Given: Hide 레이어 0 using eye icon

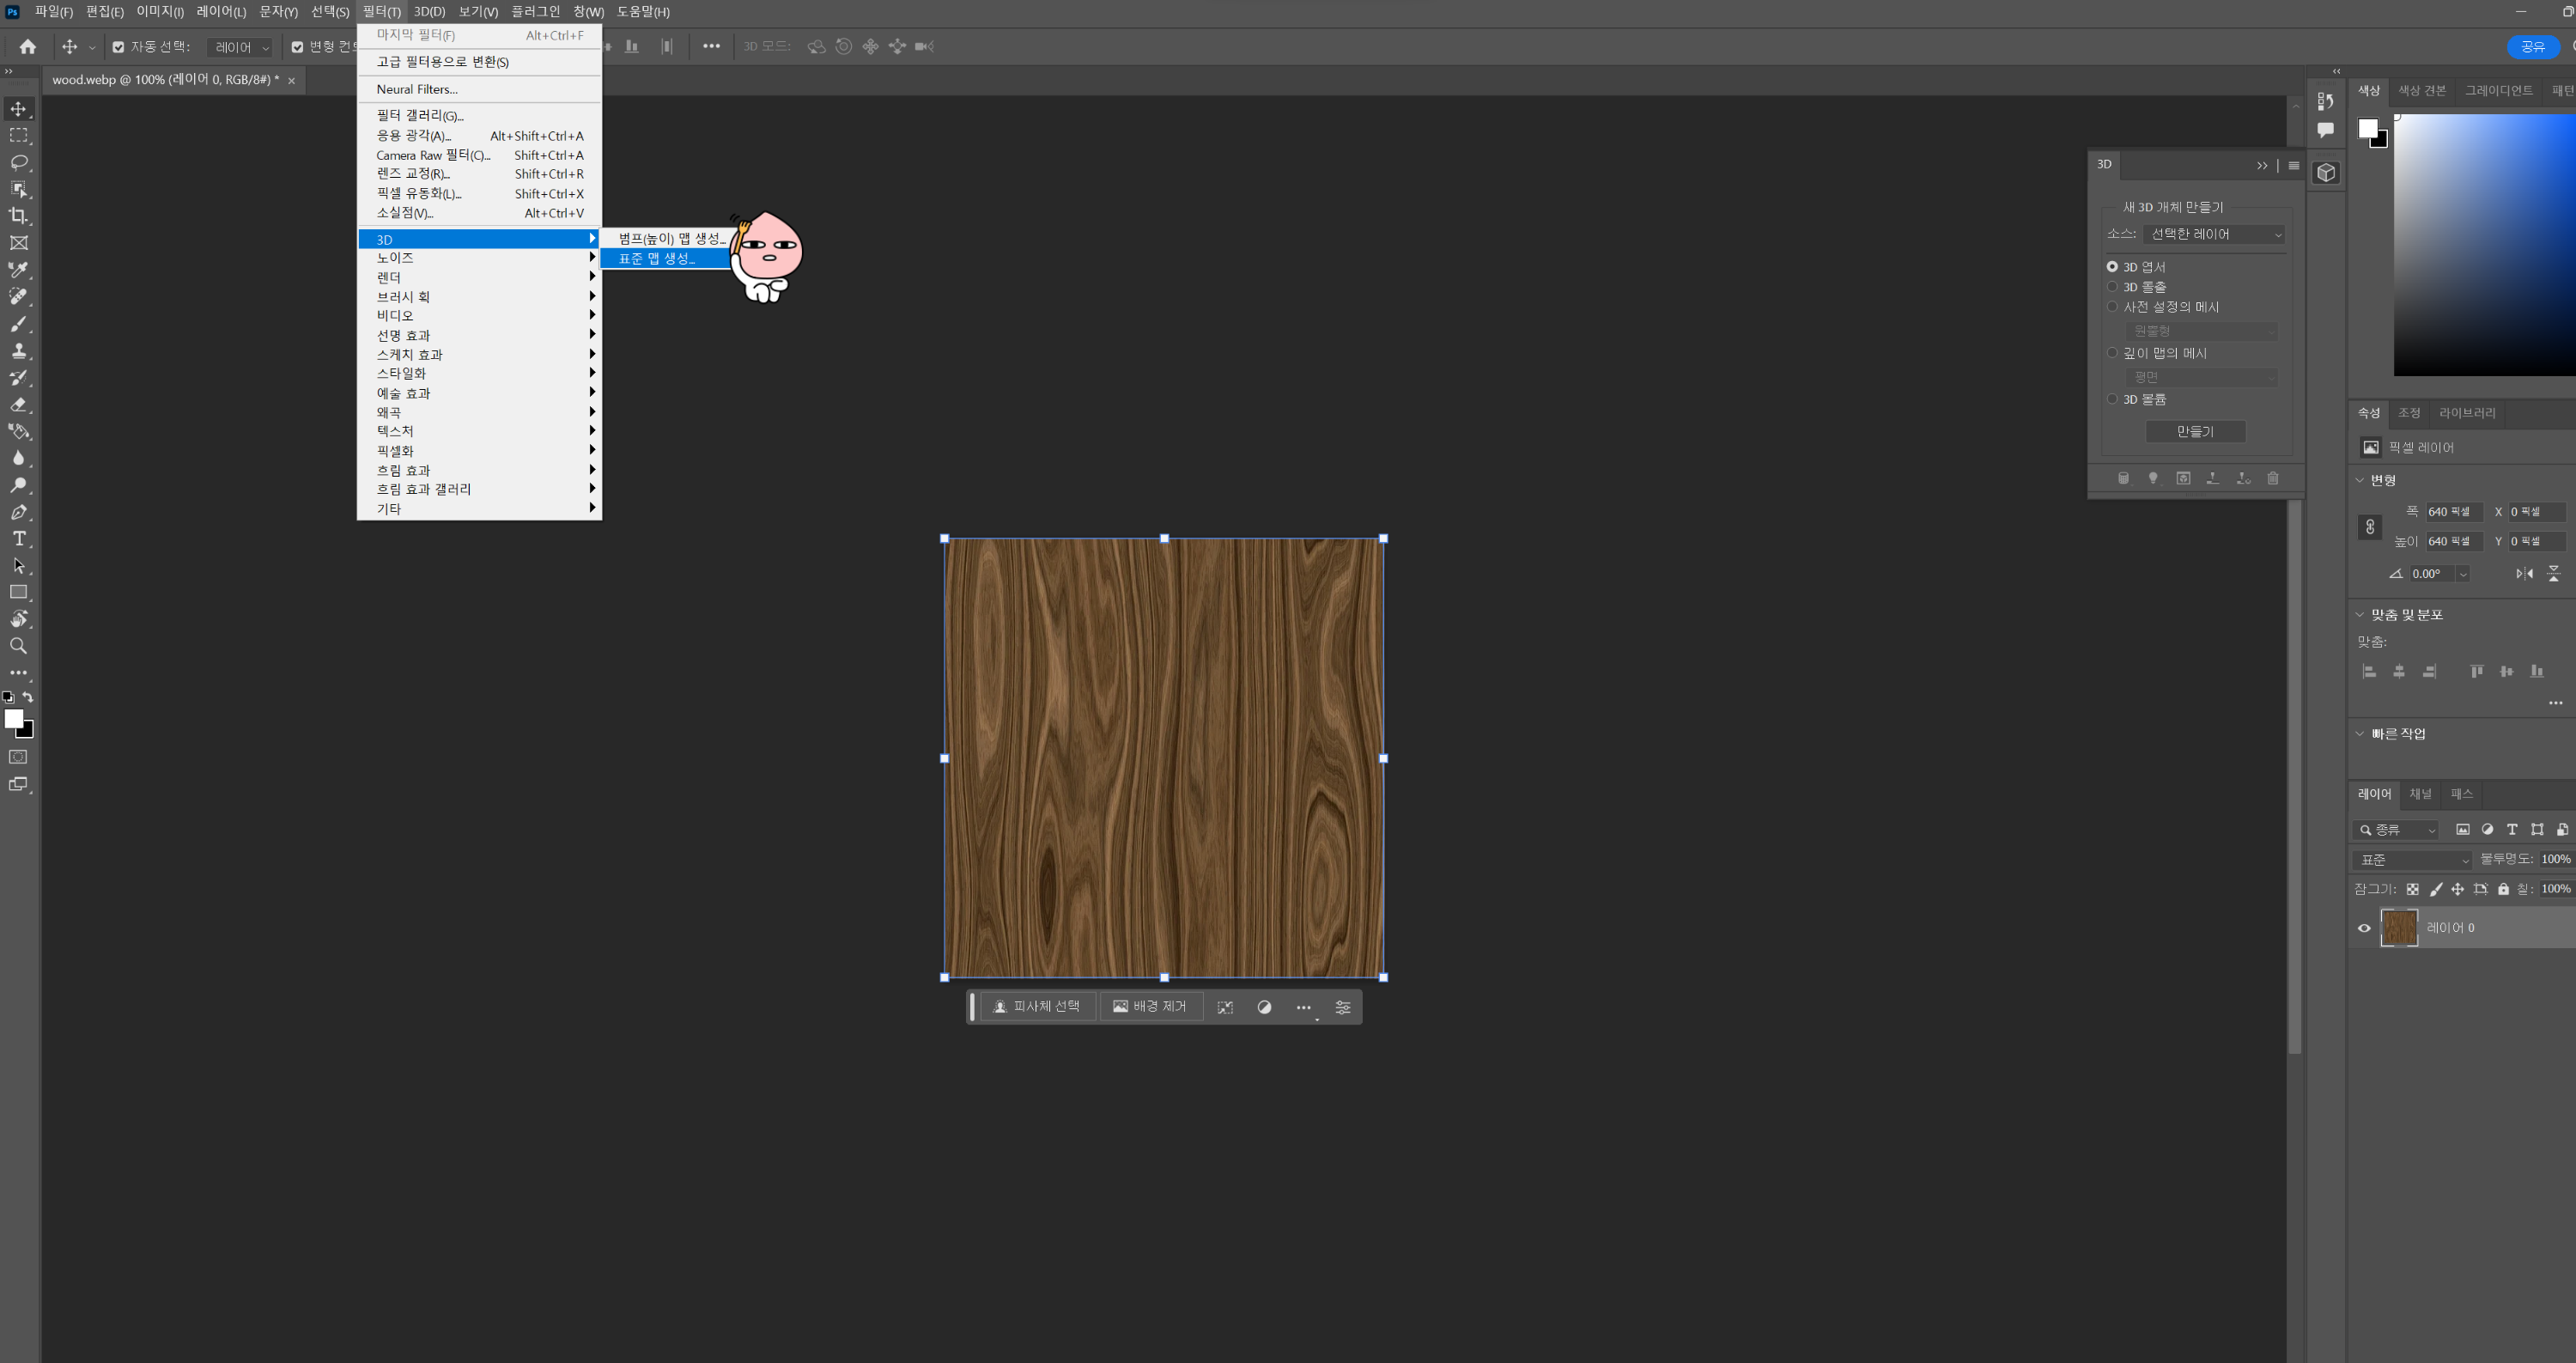Looking at the screenshot, I should coord(2364,928).
